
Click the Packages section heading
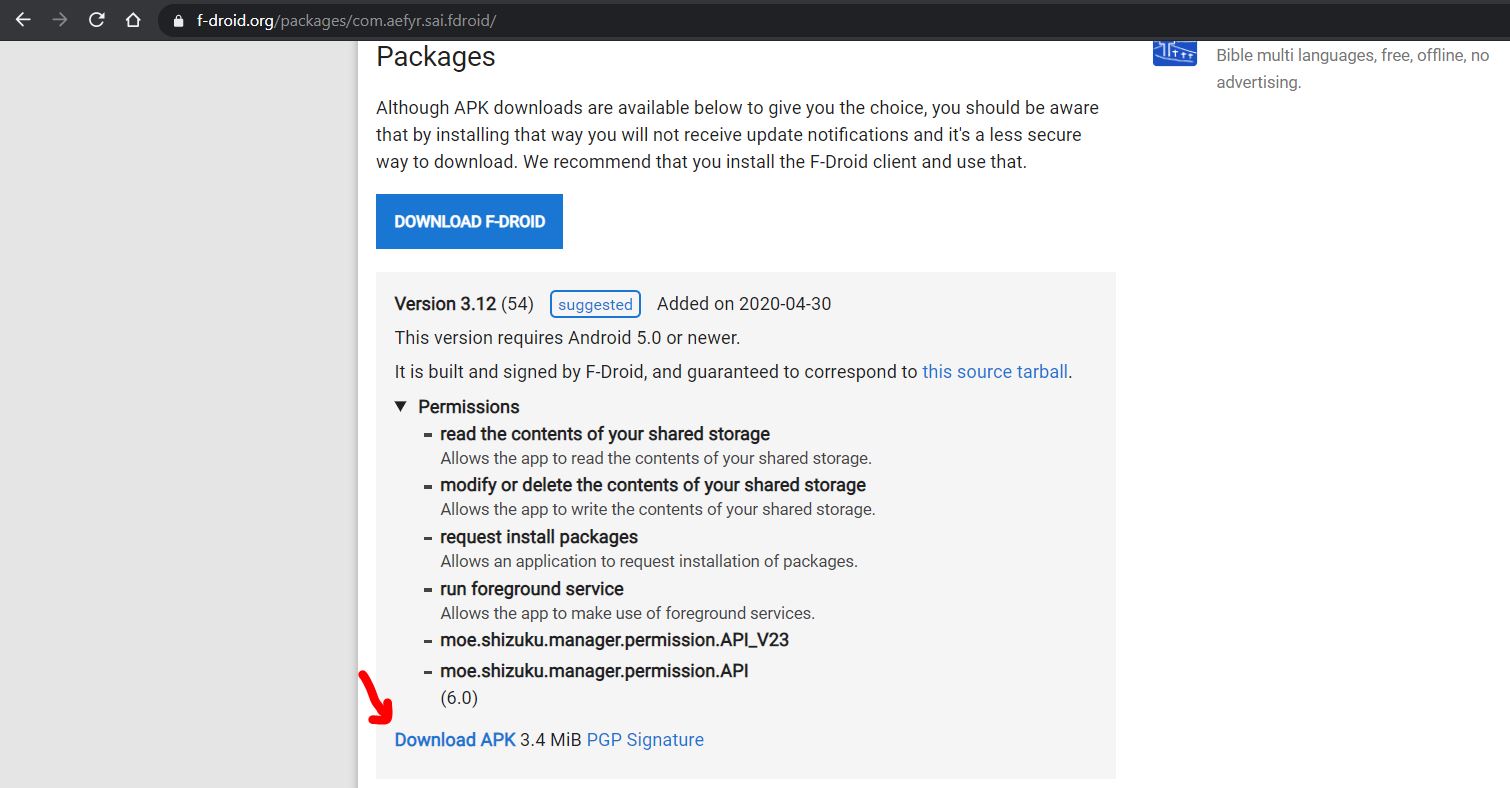point(436,57)
